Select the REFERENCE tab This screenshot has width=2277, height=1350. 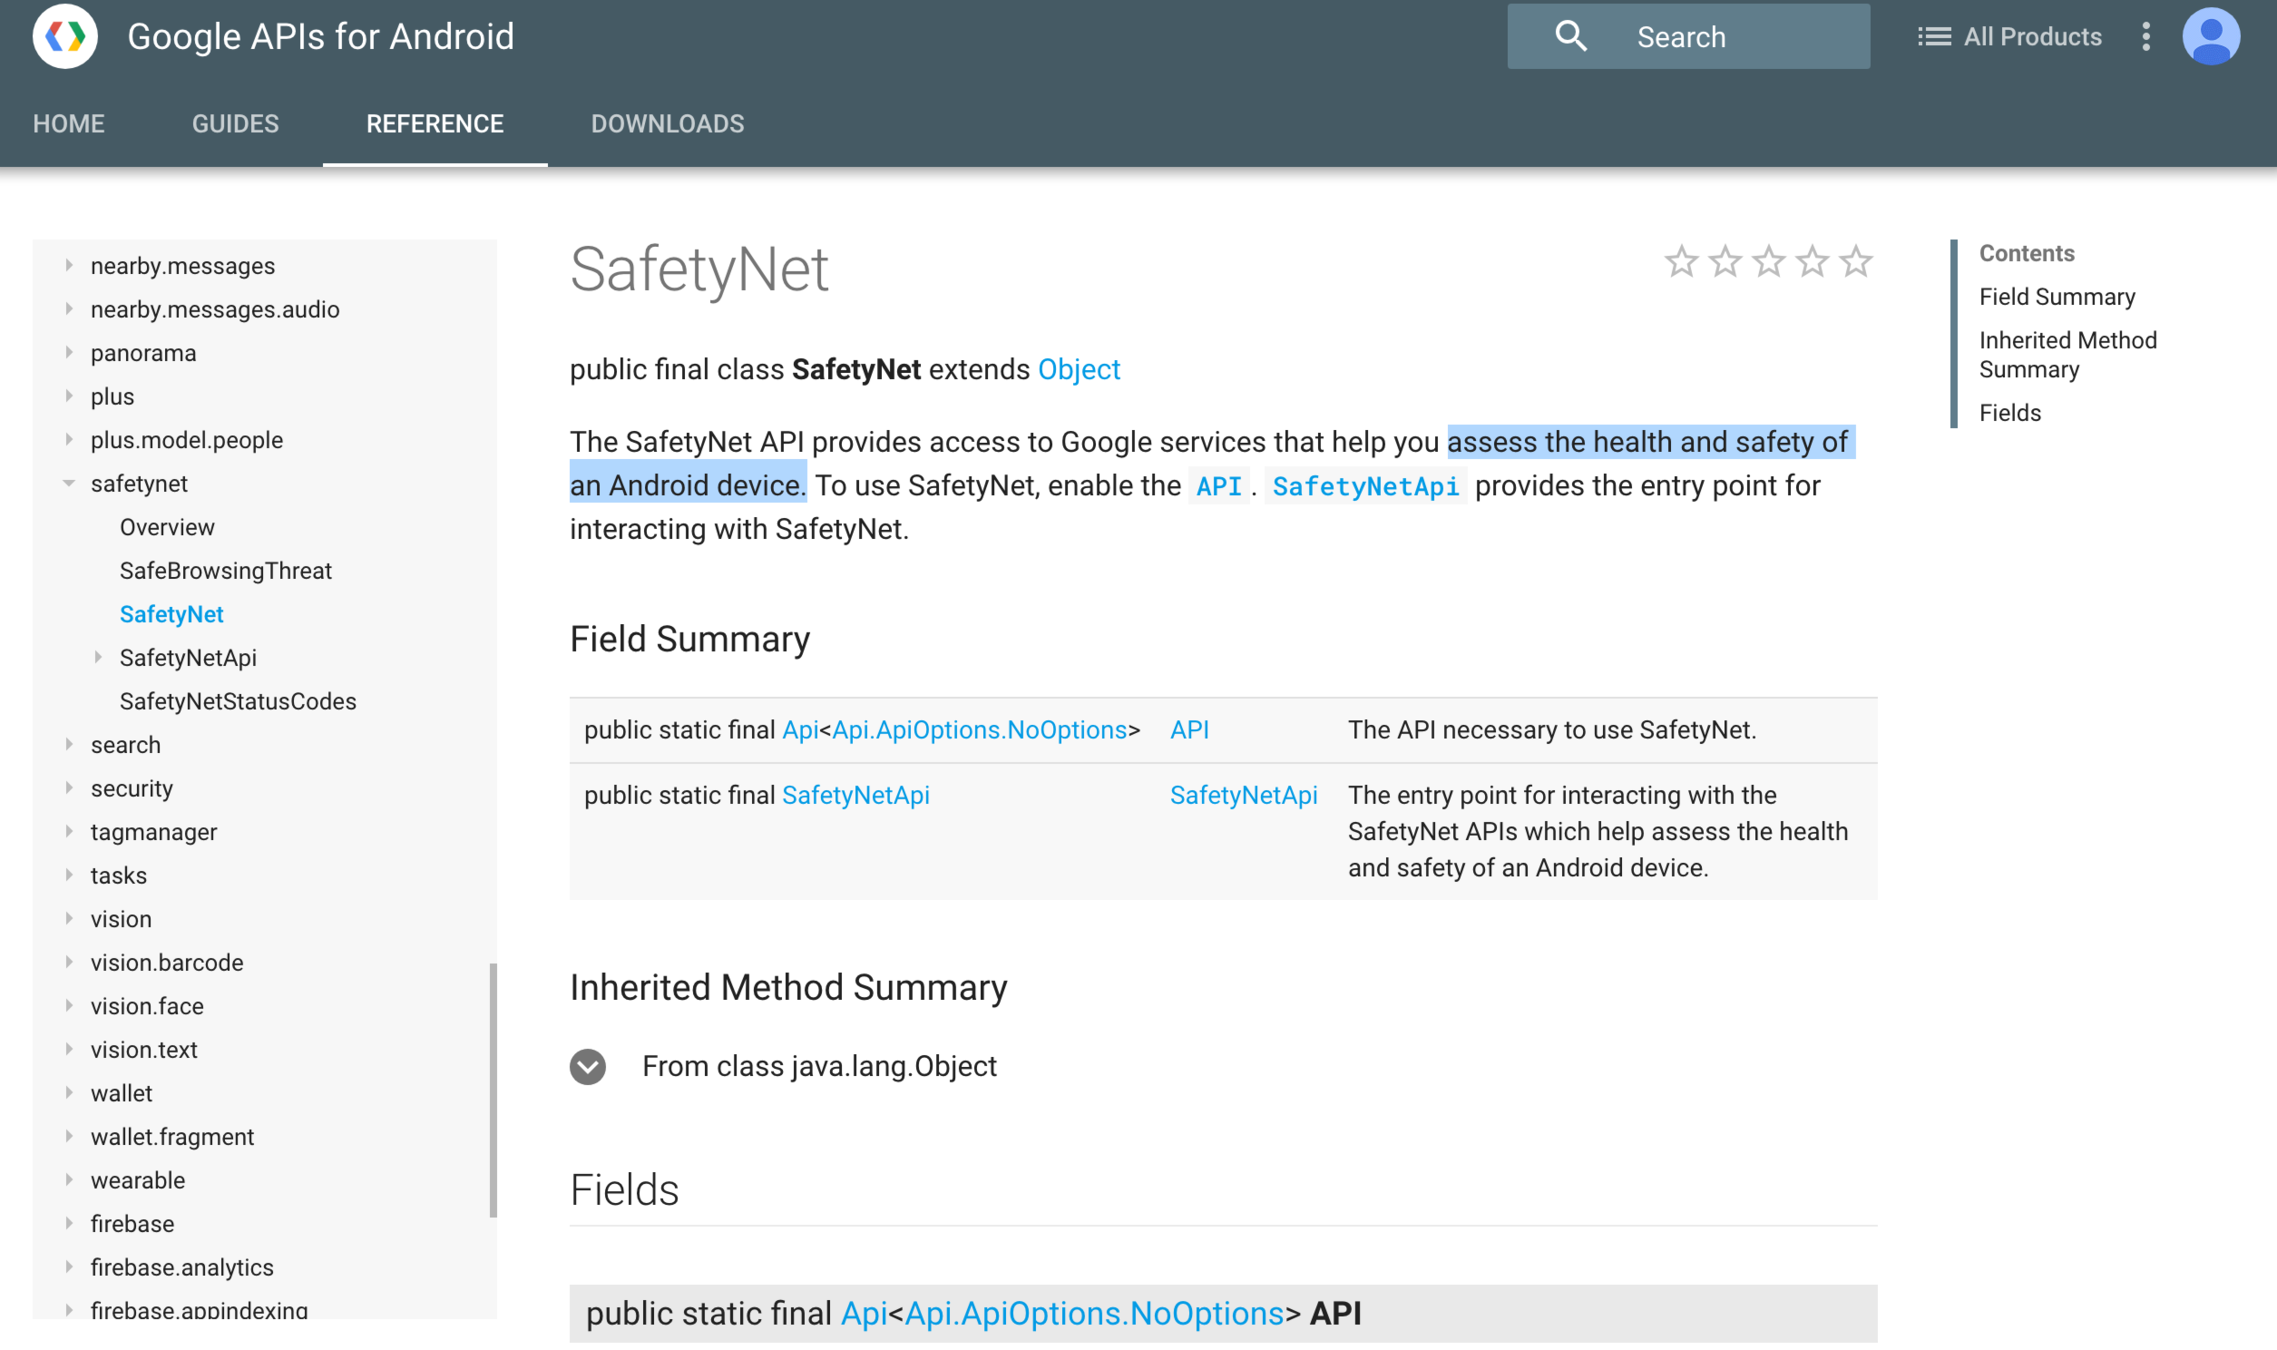435,124
